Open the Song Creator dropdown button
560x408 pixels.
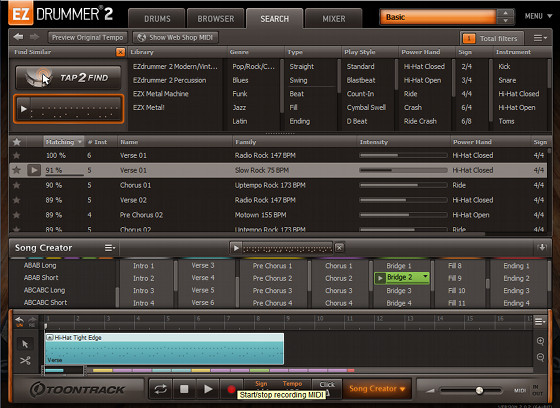[377, 389]
